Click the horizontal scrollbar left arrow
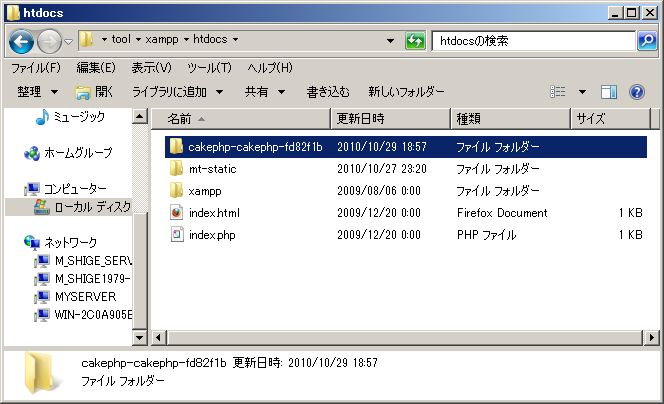This screenshot has height=404, width=664. click(159, 338)
